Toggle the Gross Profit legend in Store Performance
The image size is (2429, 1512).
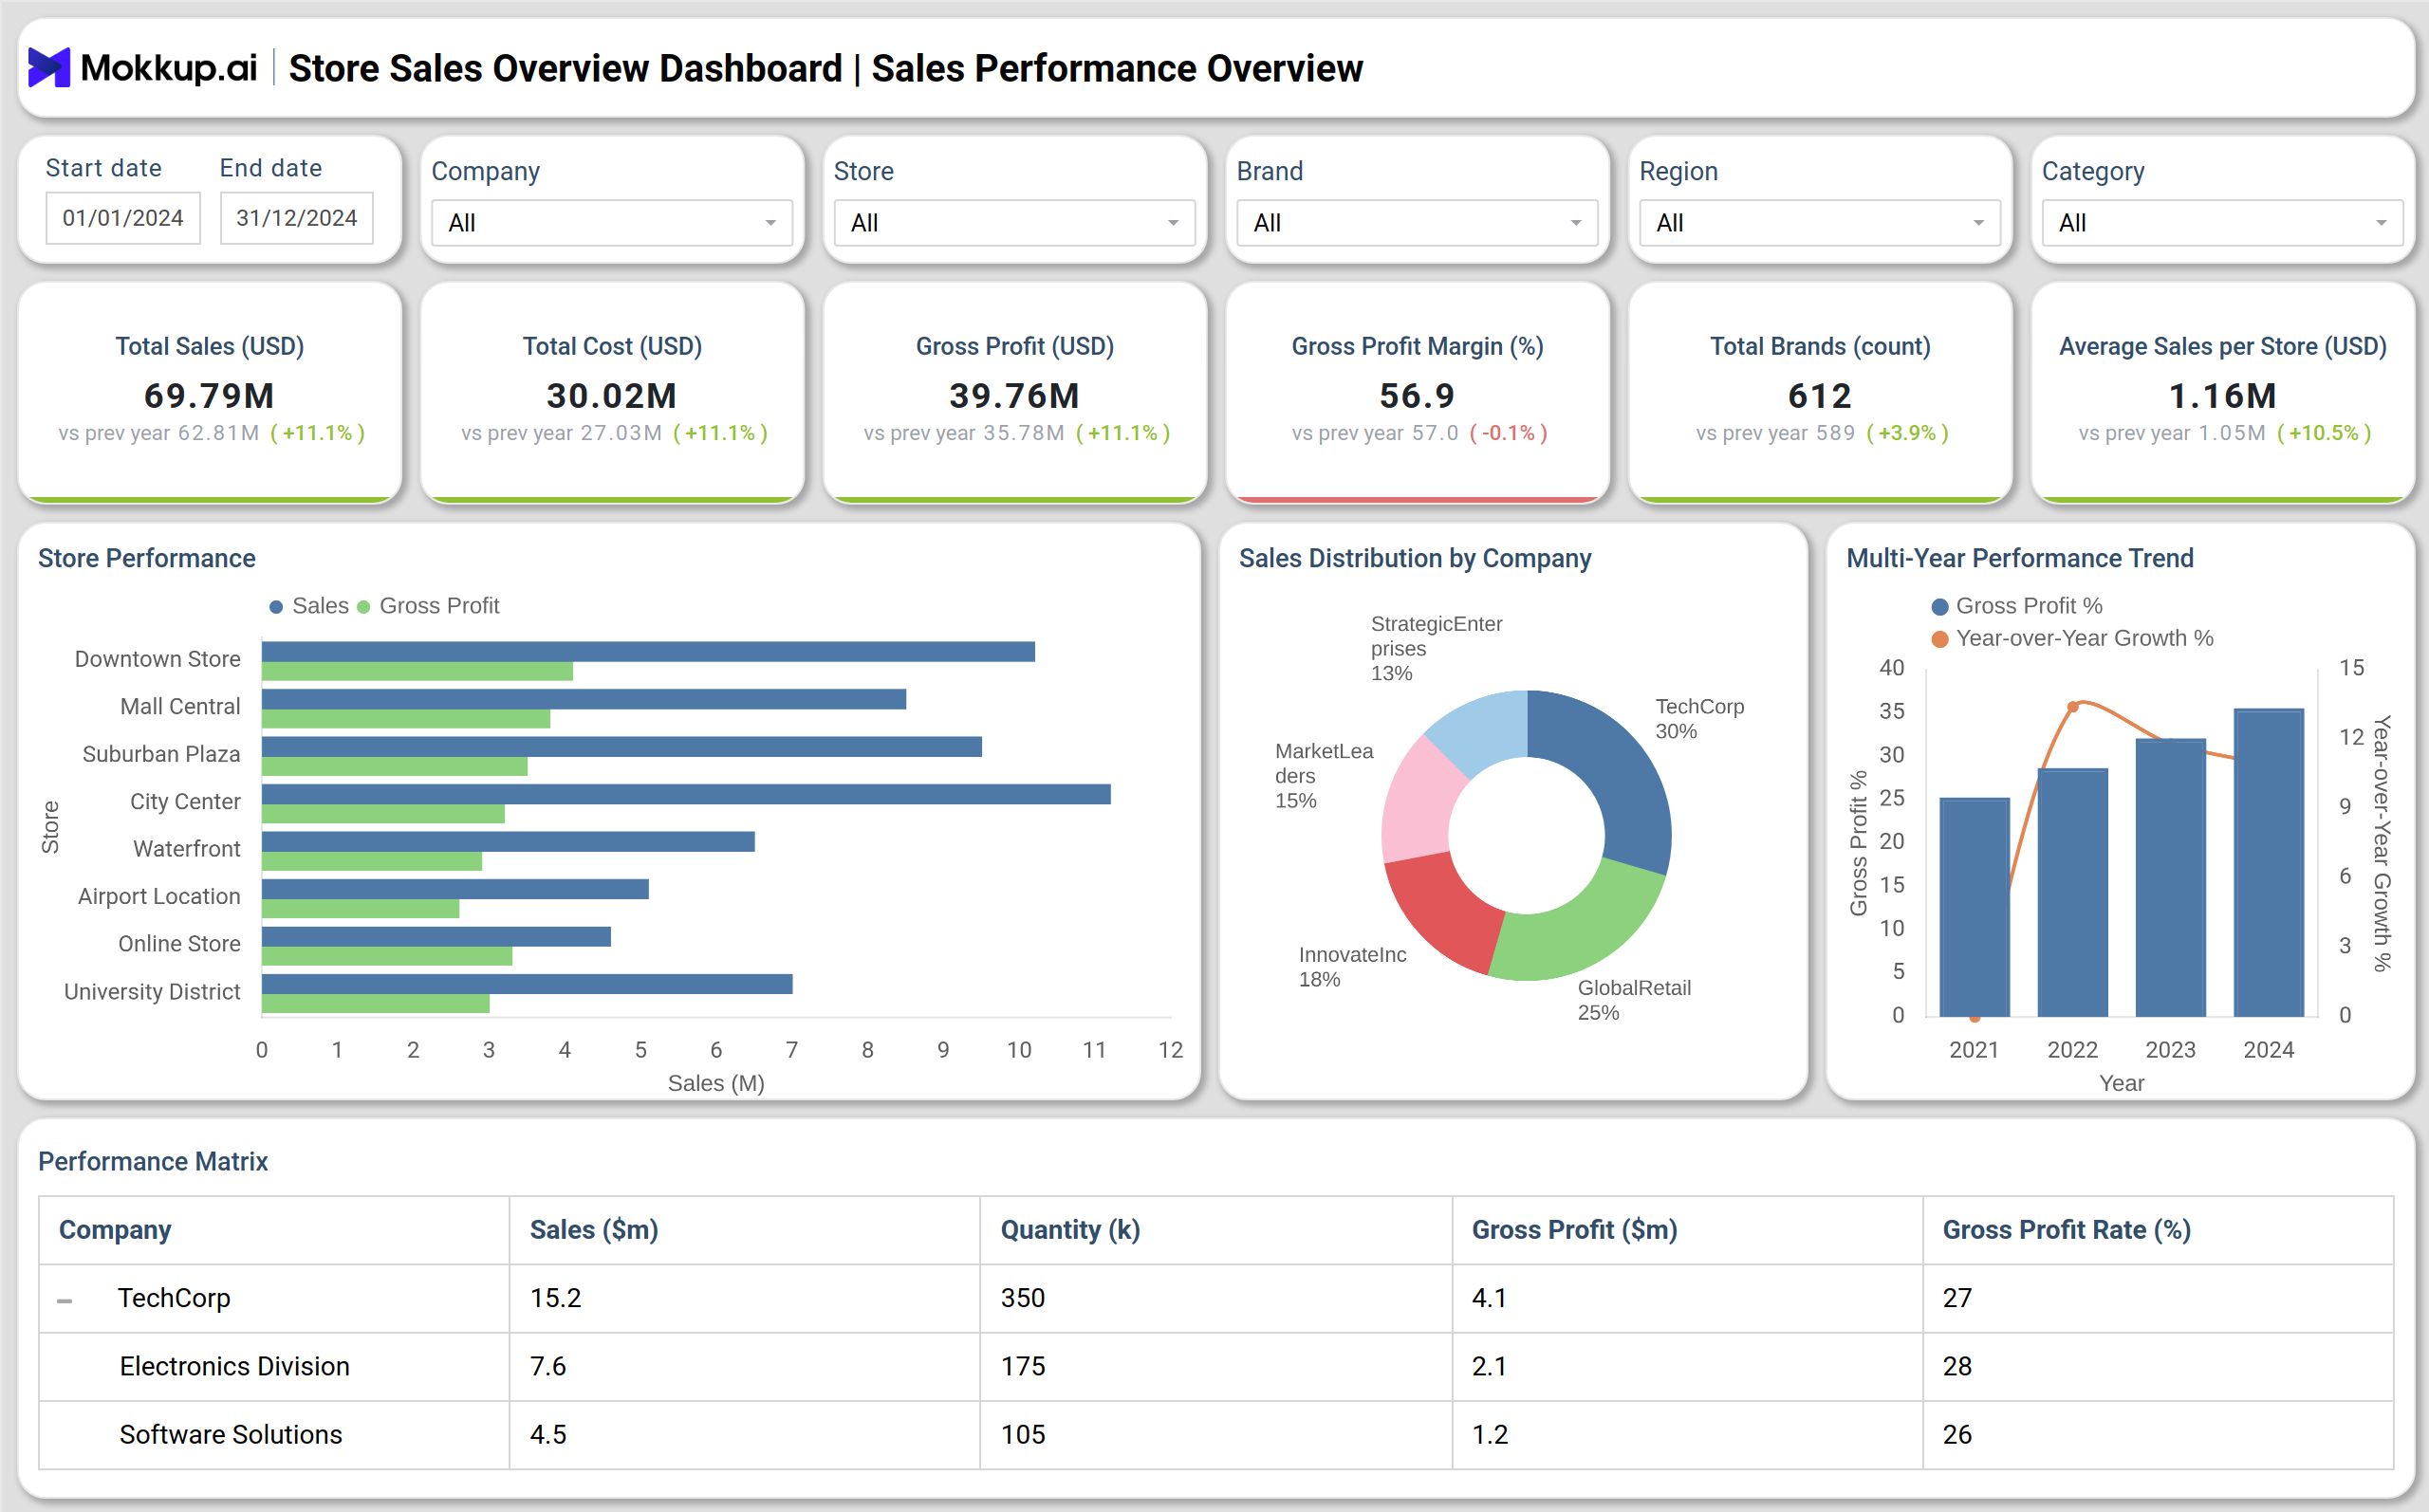(428, 606)
